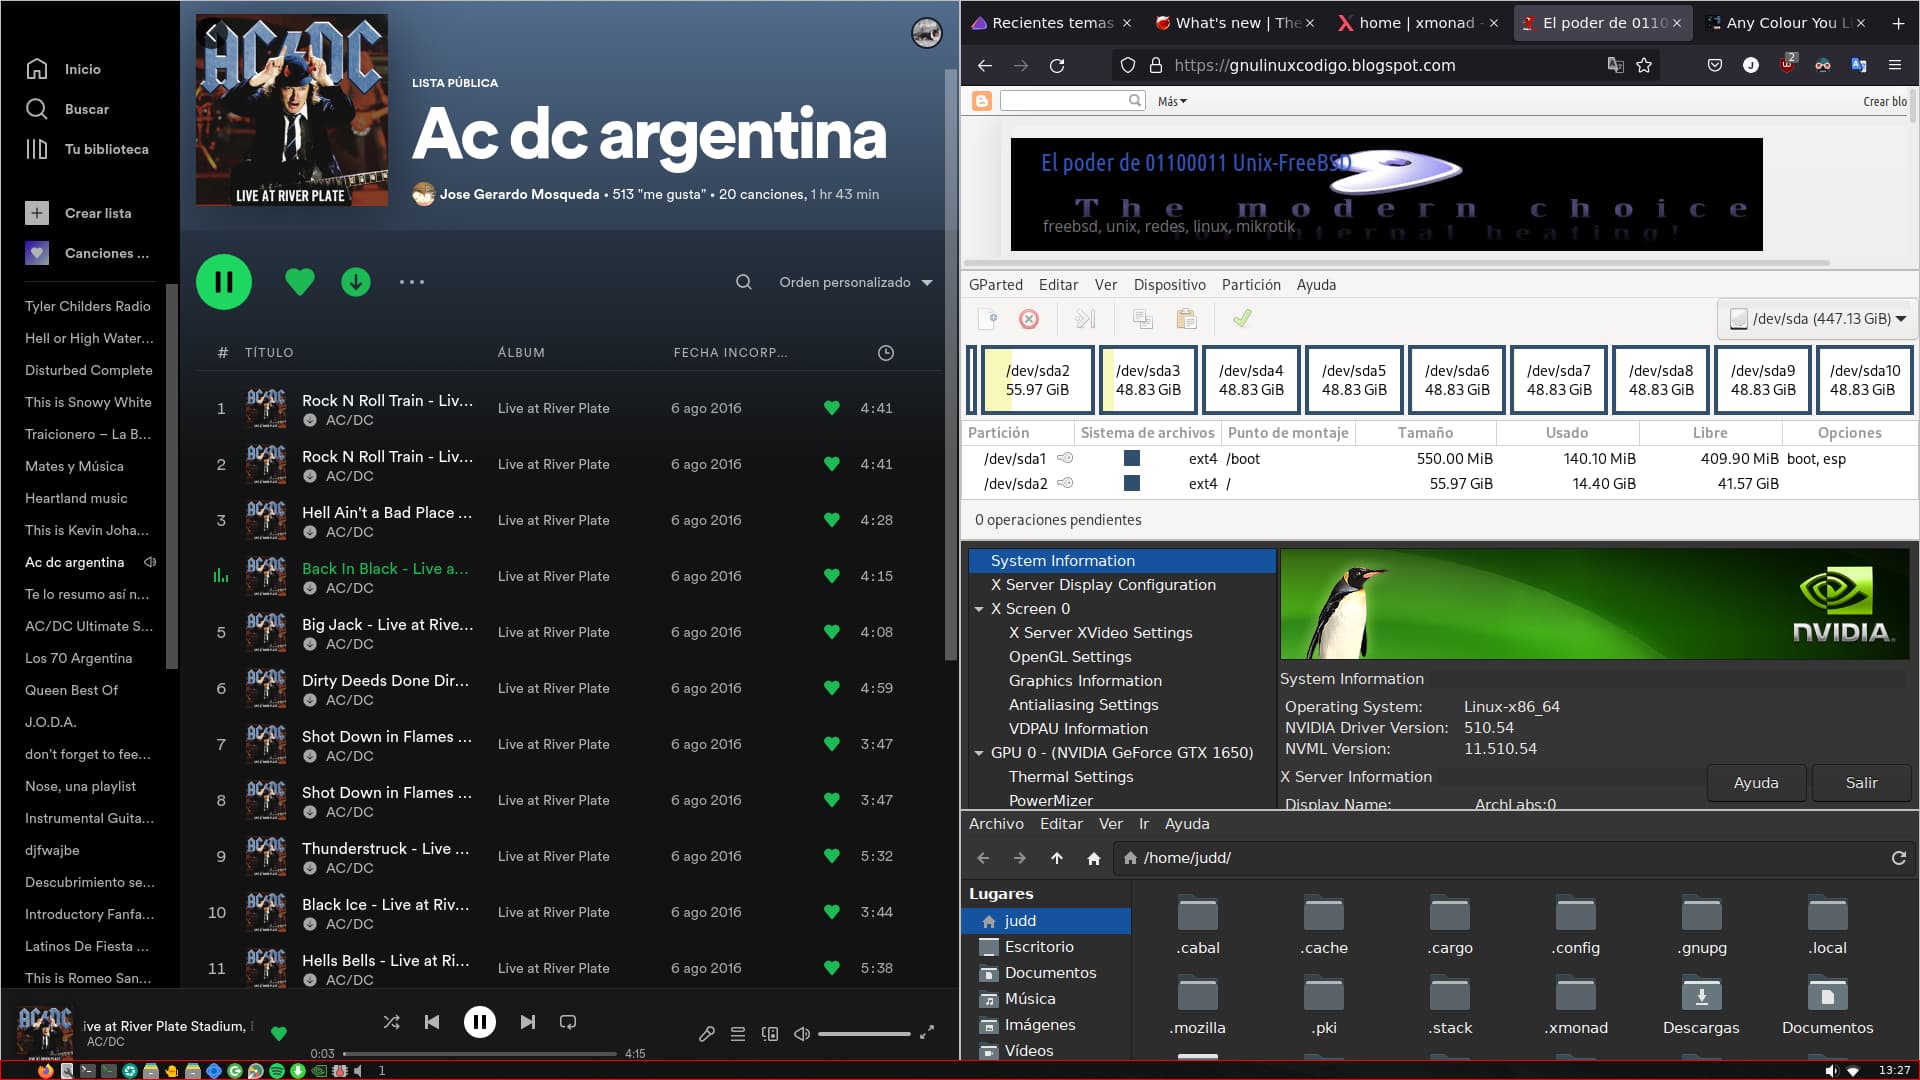Reload the Firefox page
This screenshot has height=1080, width=1920.
[1057, 65]
